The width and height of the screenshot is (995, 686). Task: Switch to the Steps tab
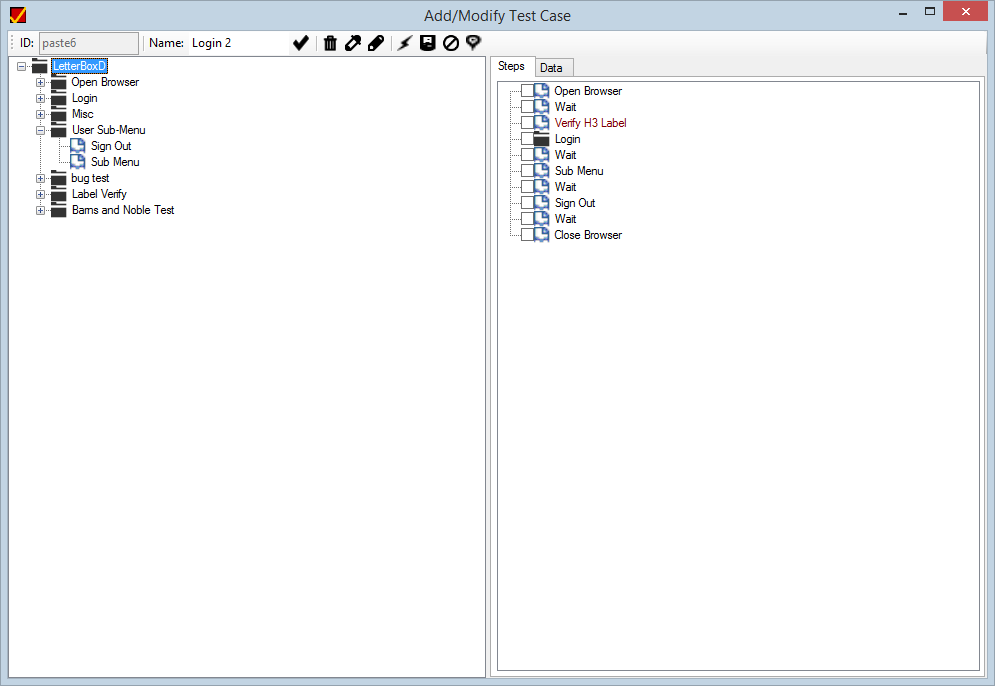pyautogui.click(x=512, y=66)
